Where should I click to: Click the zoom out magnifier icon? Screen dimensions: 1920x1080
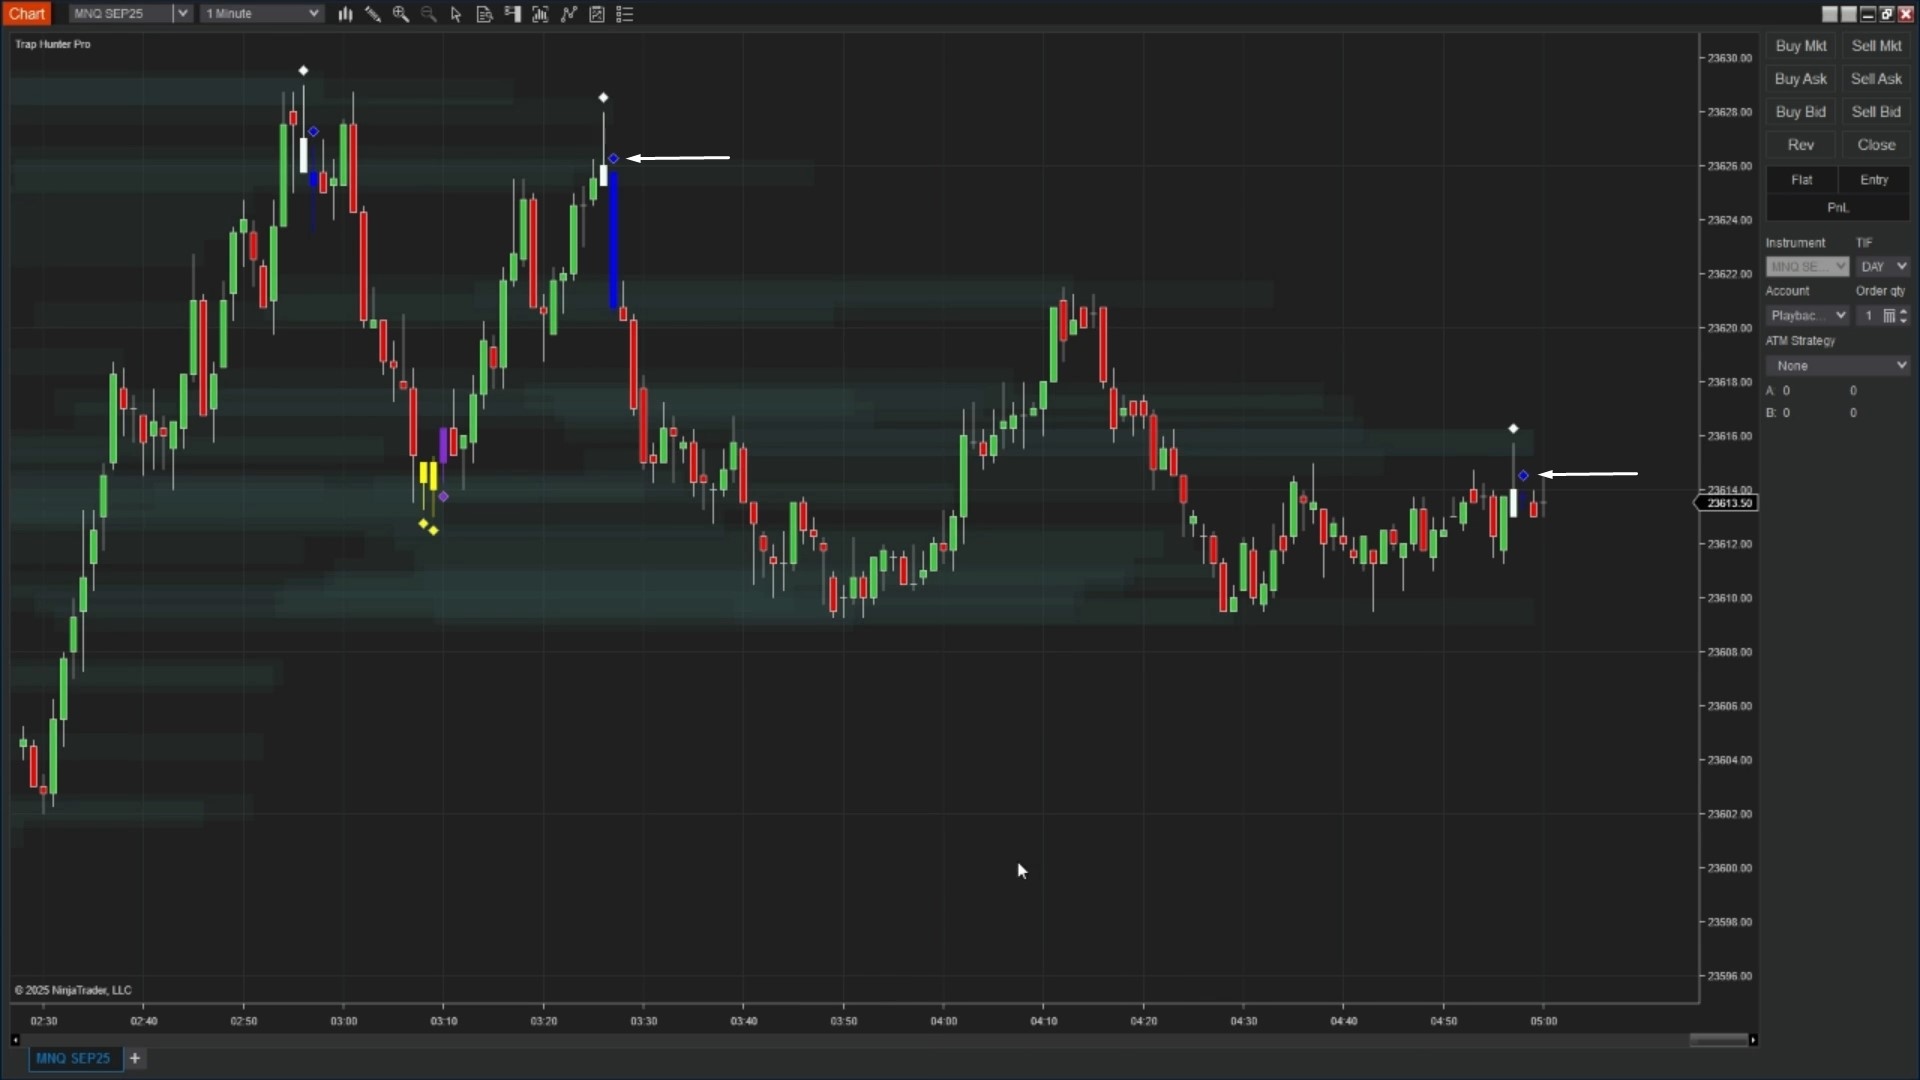coord(428,14)
